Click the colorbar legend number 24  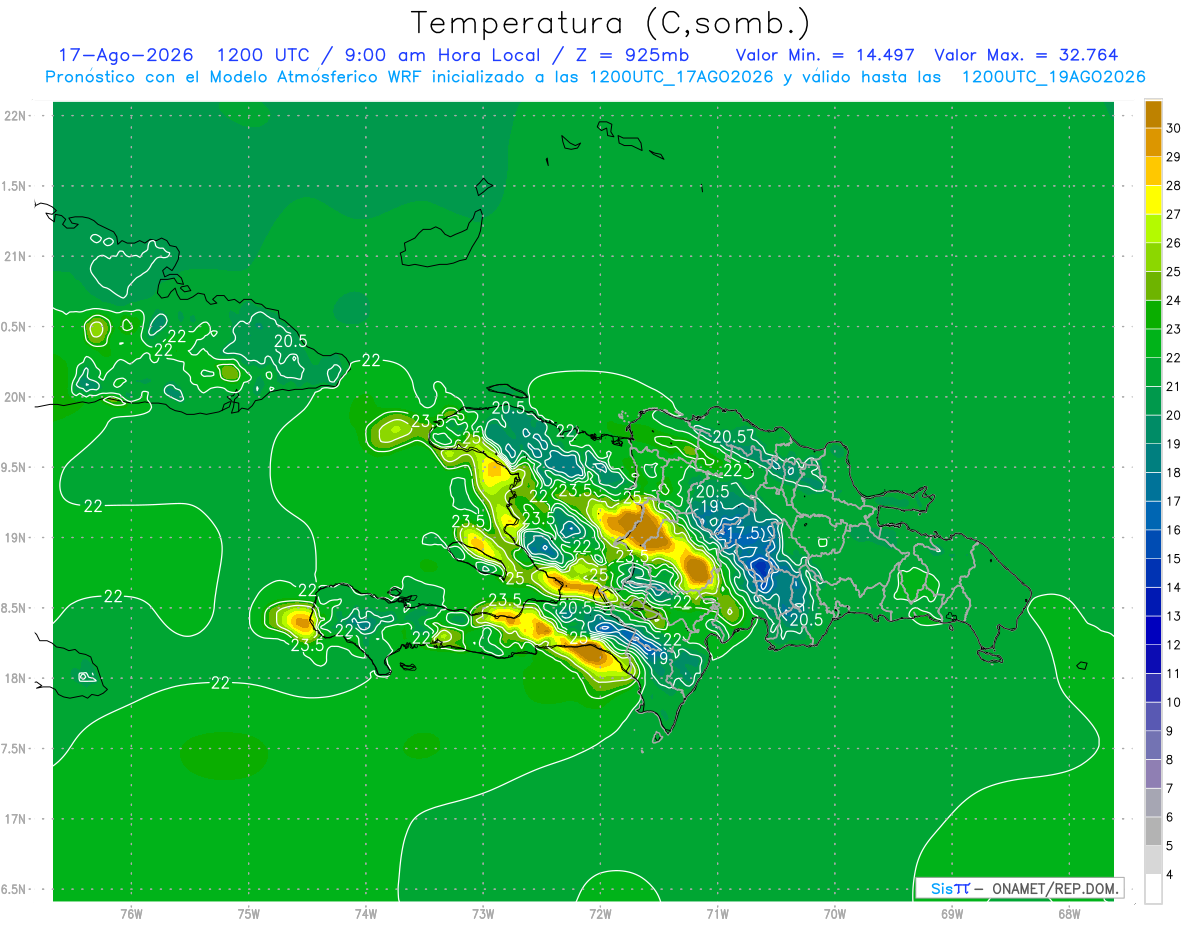pos(1174,300)
